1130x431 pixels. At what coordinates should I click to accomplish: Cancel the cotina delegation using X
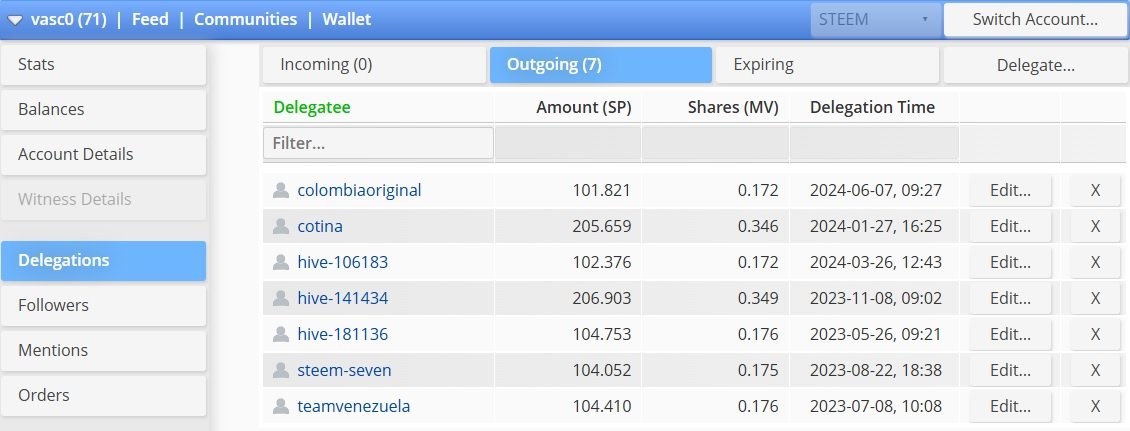pyautogui.click(x=1095, y=226)
